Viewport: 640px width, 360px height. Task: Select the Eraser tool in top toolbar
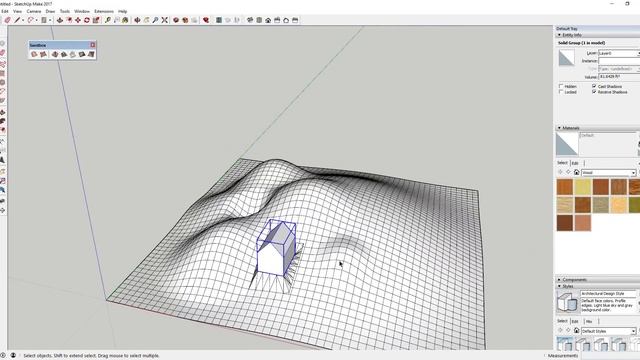coord(7,20)
